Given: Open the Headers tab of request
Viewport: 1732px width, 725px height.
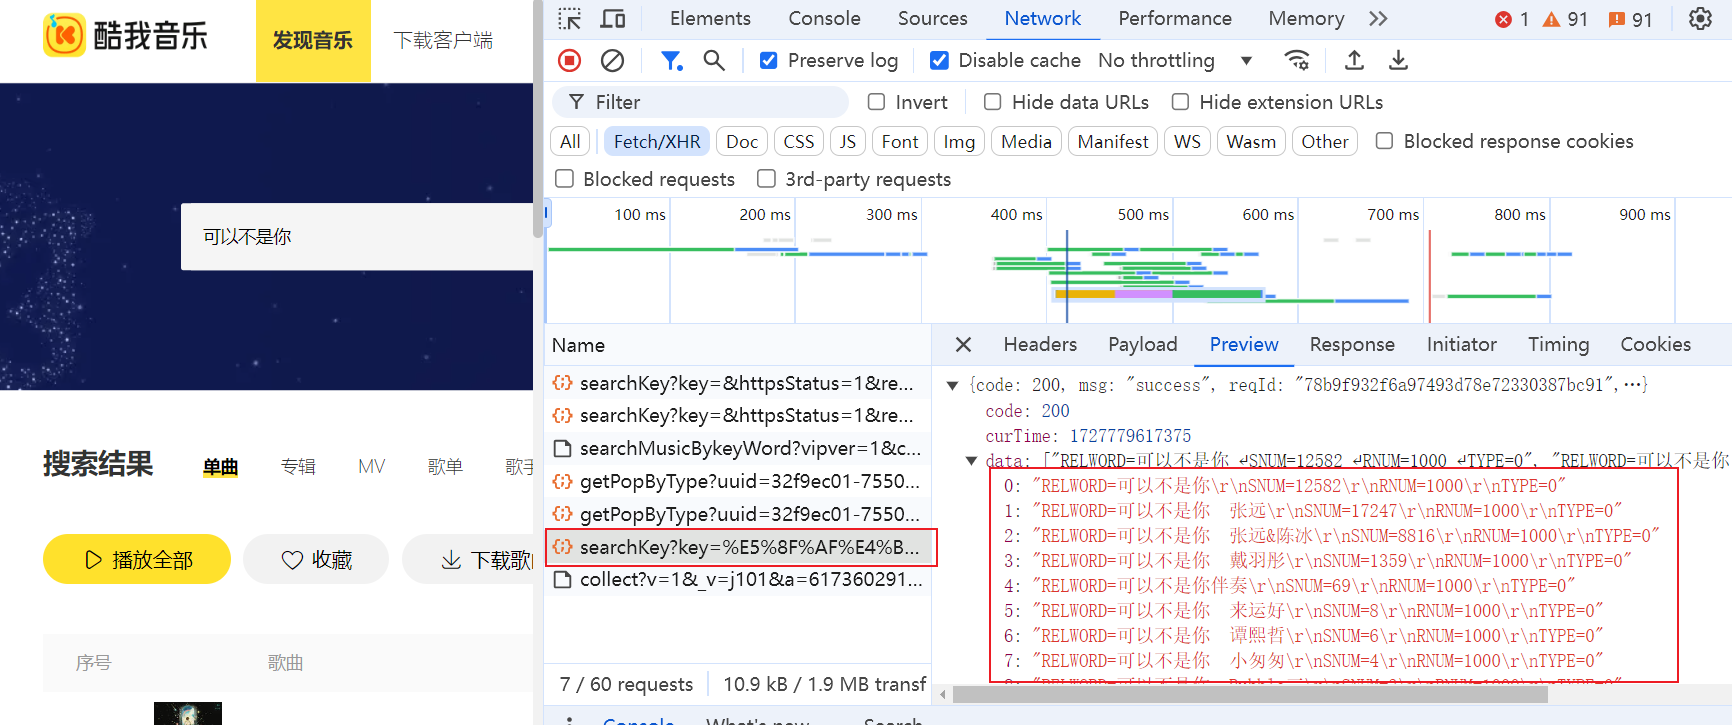Looking at the screenshot, I should (1040, 345).
